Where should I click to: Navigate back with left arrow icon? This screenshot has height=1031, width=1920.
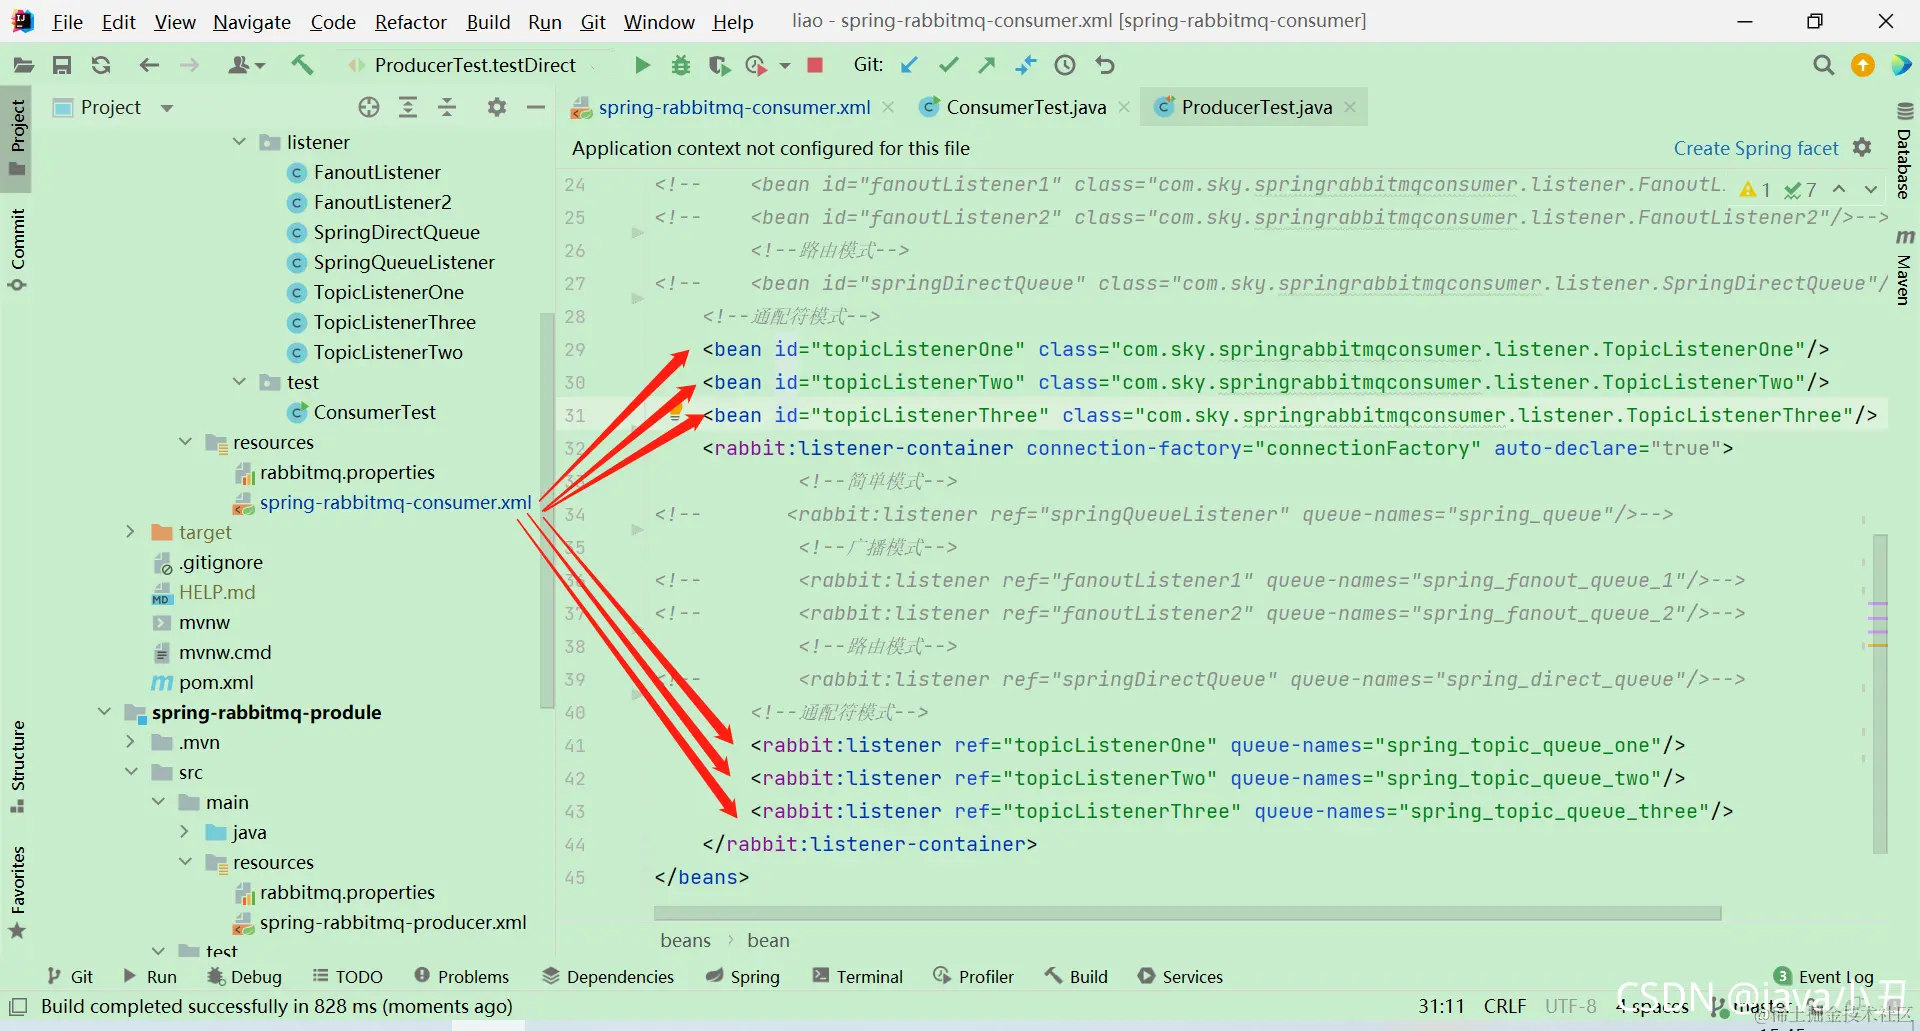149,65
